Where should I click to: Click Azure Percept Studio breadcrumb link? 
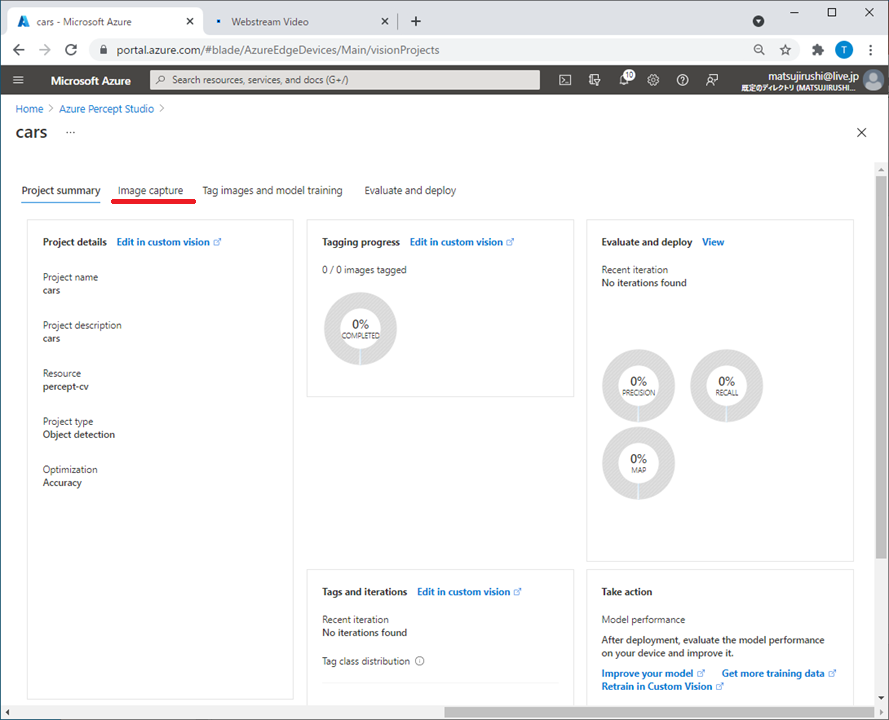107,109
